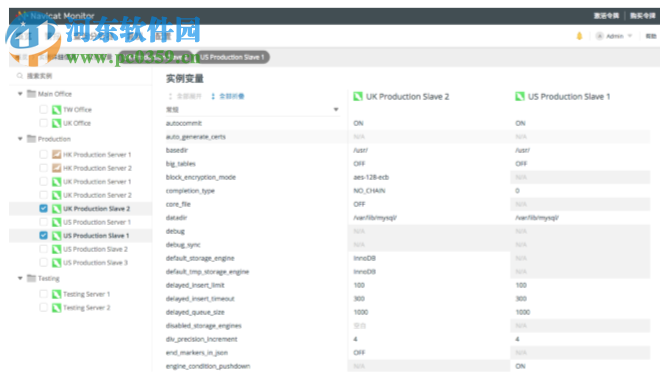Uncheck the US Production Slave 1 checkbox
Screen dimensions: 660x377
point(43,235)
